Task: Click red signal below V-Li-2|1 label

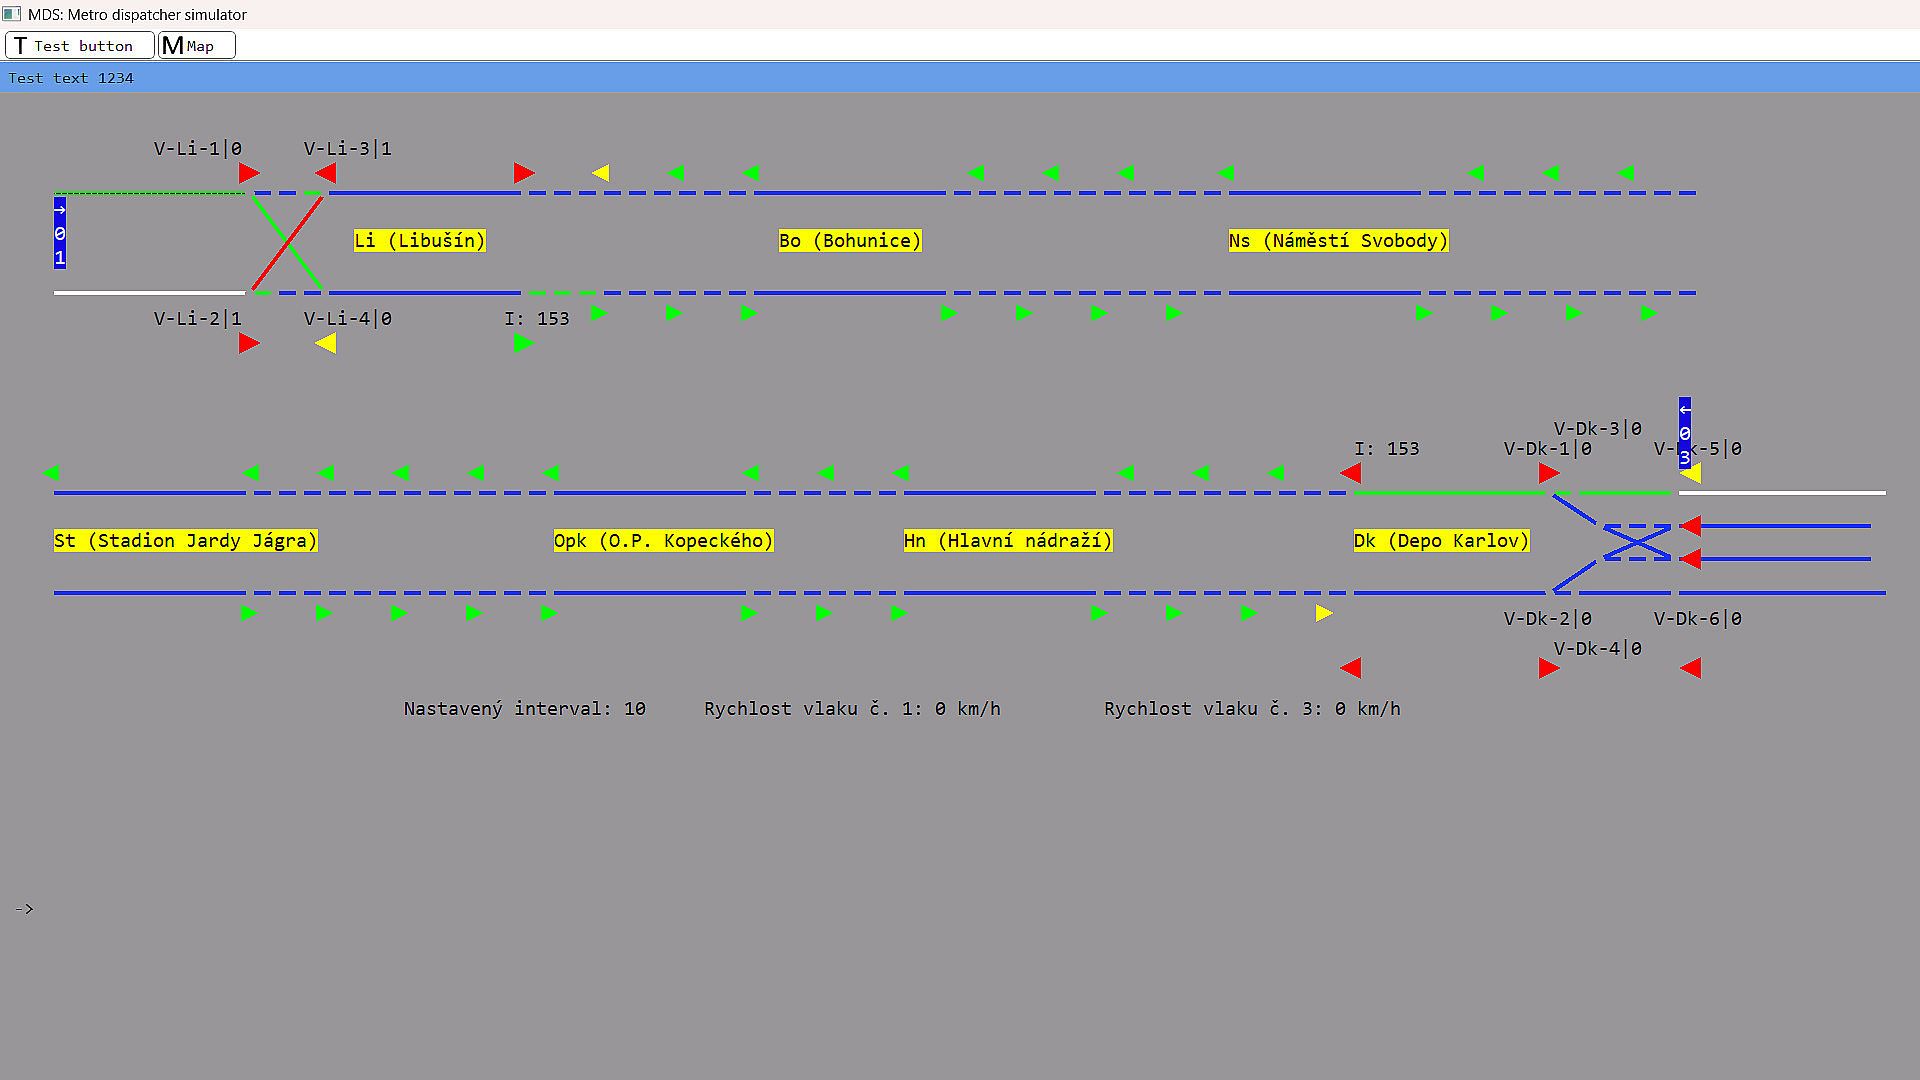Action: pyautogui.click(x=249, y=343)
